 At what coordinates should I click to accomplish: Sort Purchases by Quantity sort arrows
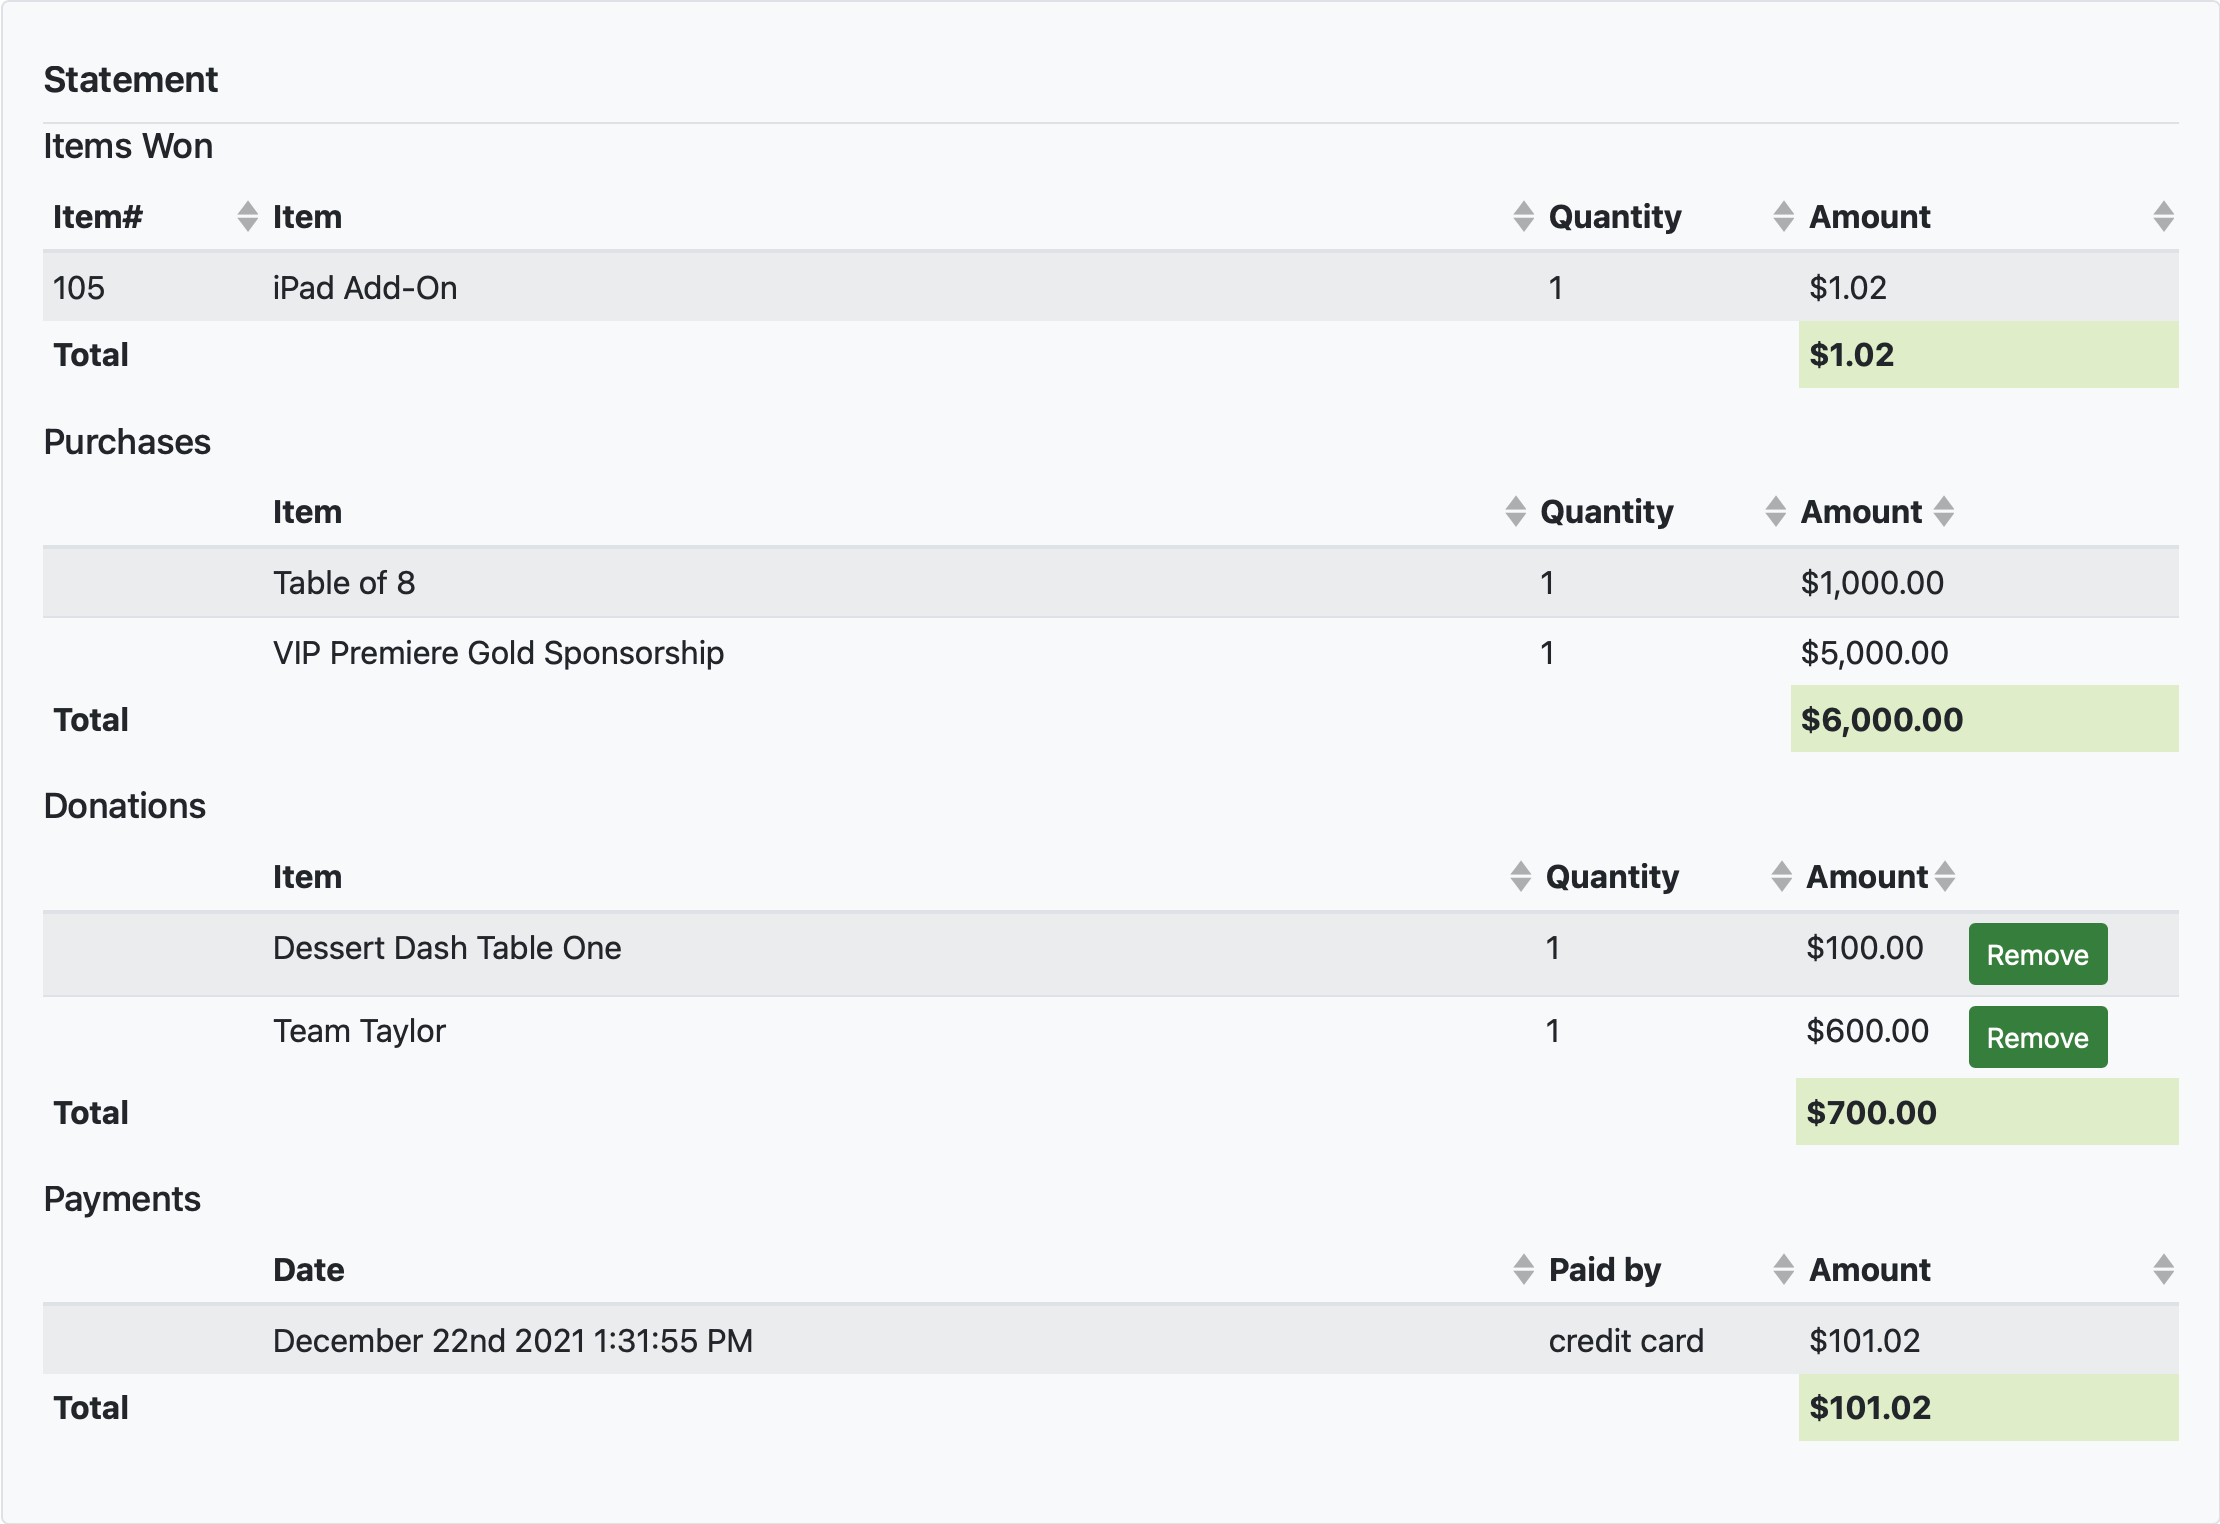tap(1775, 511)
